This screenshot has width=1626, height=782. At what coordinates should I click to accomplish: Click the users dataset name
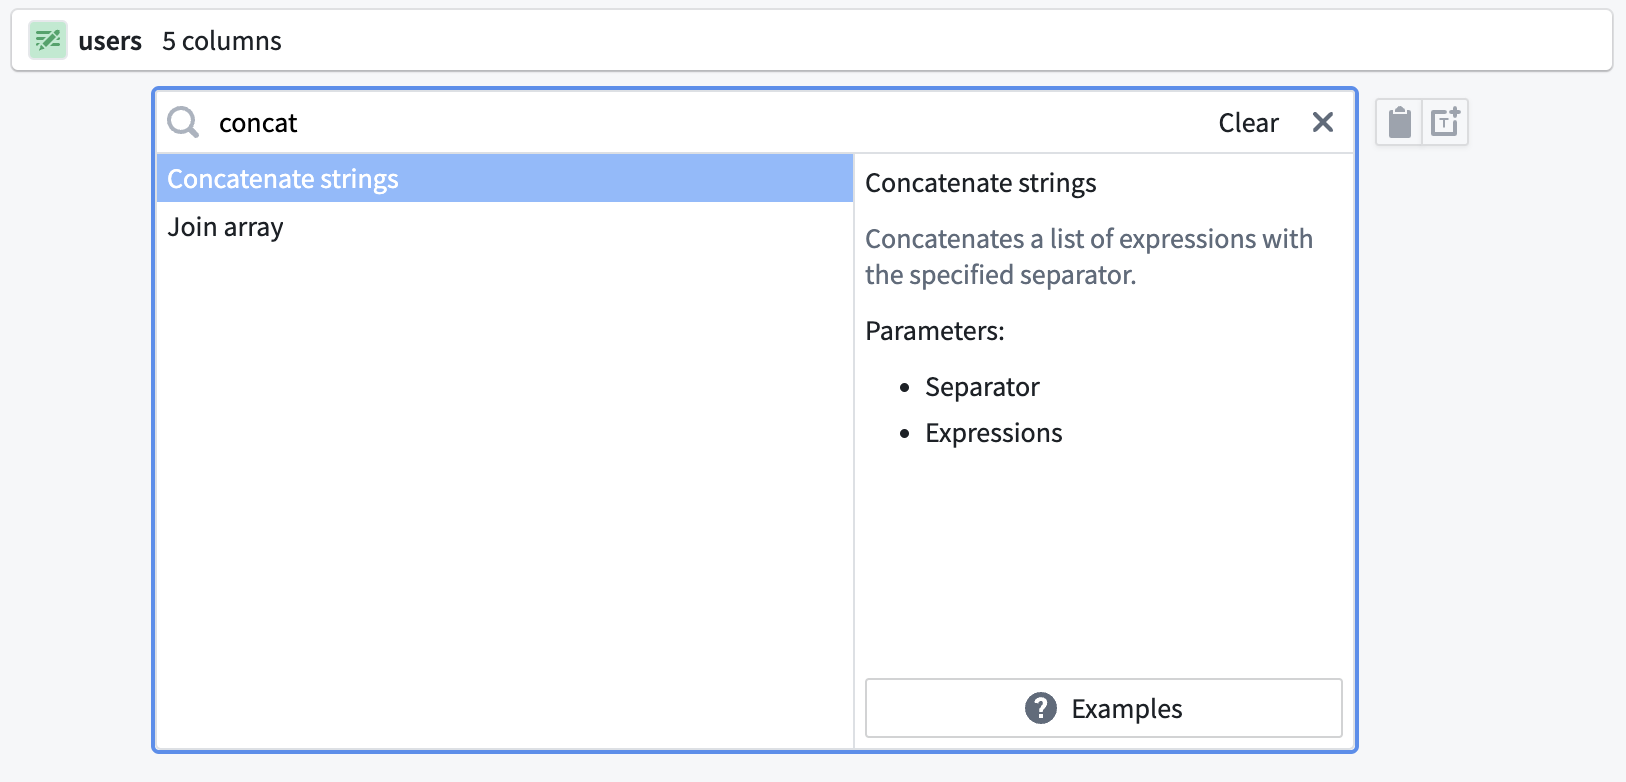pos(110,41)
